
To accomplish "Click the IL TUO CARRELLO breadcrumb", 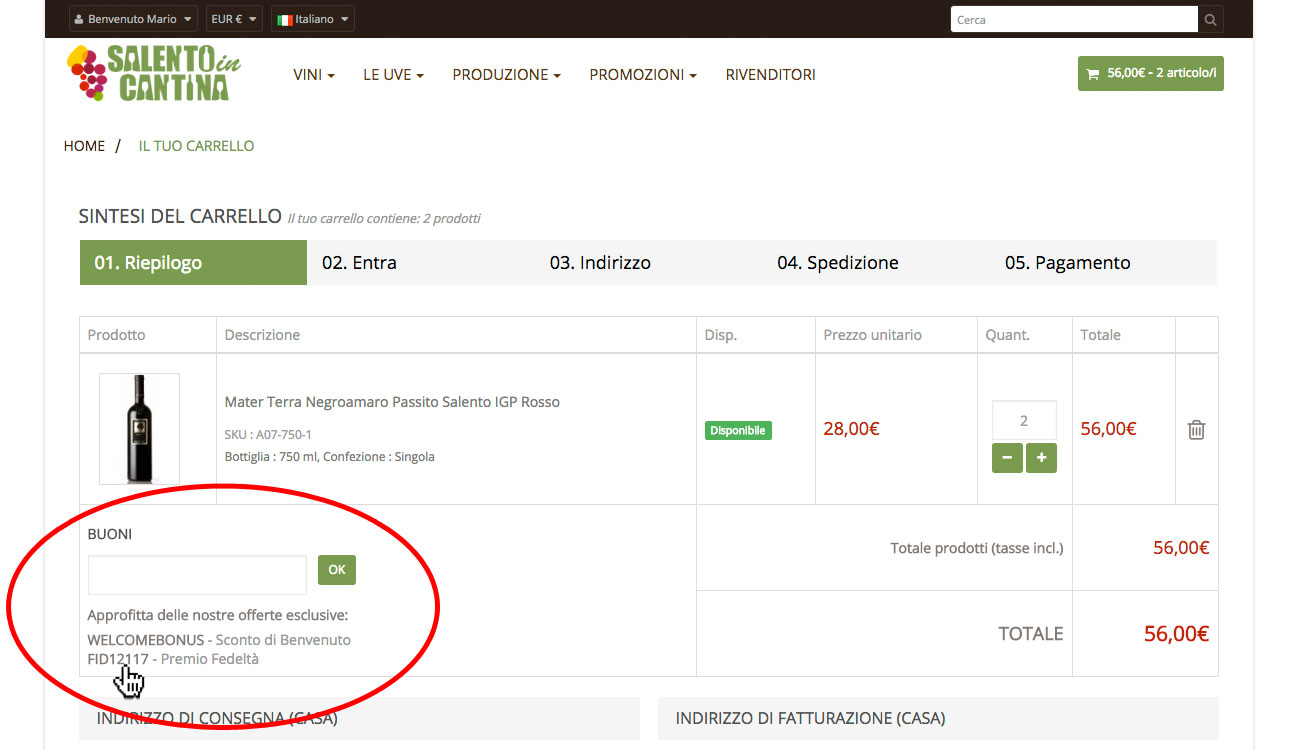I will point(196,146).
